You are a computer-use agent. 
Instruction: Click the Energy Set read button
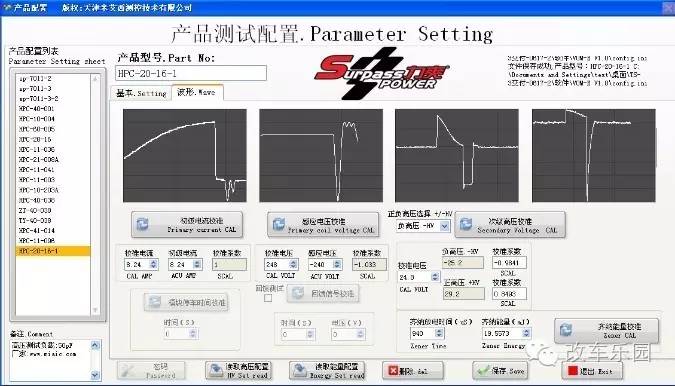328,371
